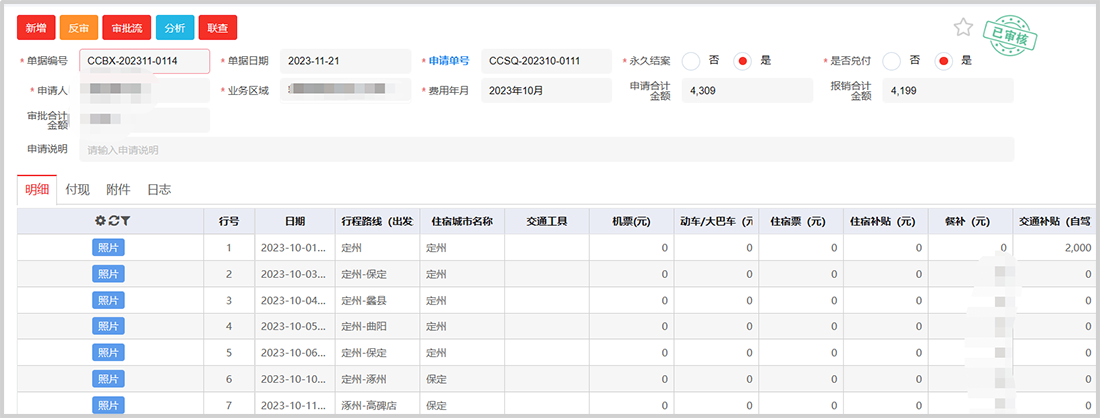This screenshot has width=1100, height=418.
Task: Click the table refresh icon
Action: click(x=112, y=221)
